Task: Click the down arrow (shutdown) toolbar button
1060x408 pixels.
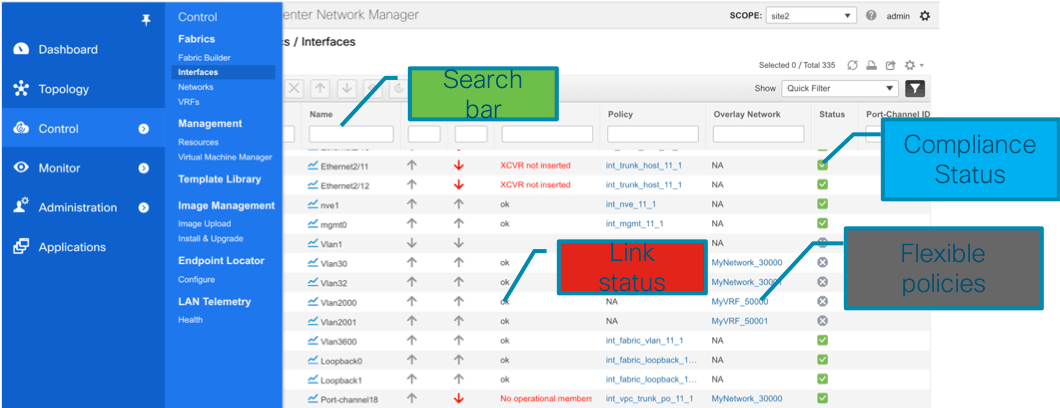Action: (347, 88)
